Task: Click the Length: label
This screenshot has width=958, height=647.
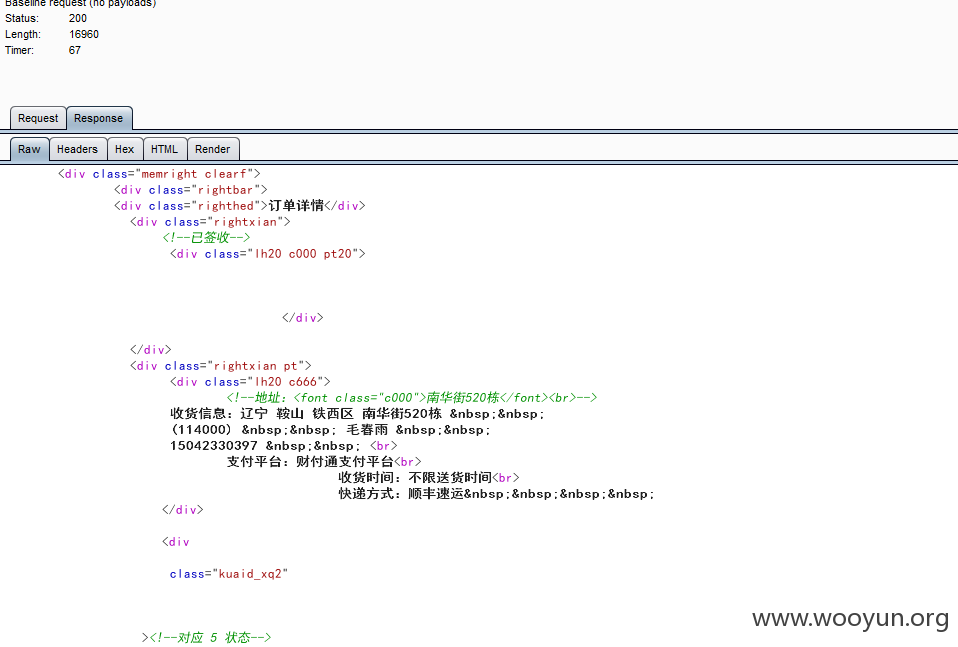Action: tap(23, 34)
